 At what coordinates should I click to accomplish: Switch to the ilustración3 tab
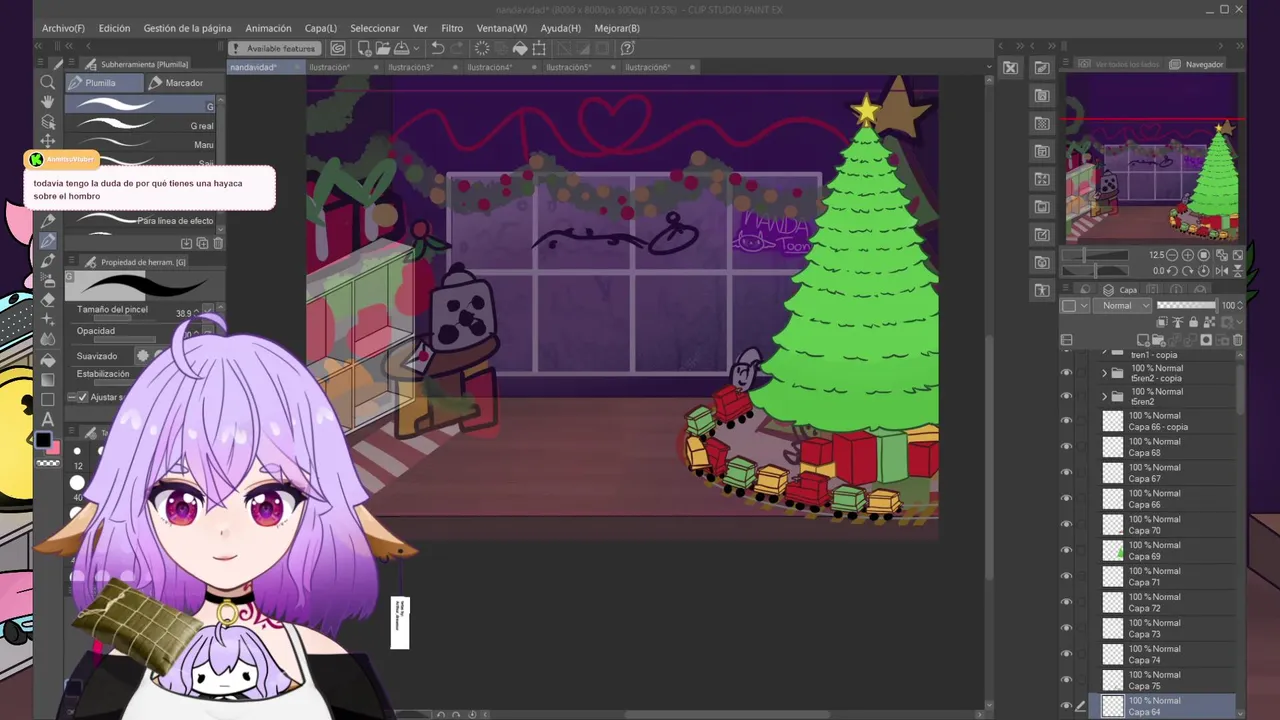[x=410, y=67]
